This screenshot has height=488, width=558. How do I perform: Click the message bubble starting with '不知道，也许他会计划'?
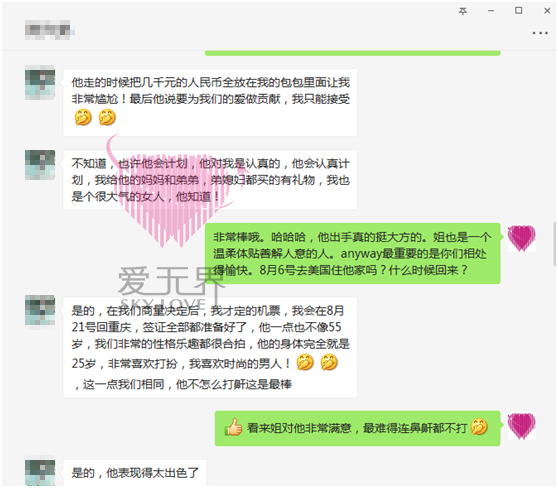click(x=210, y=180)
